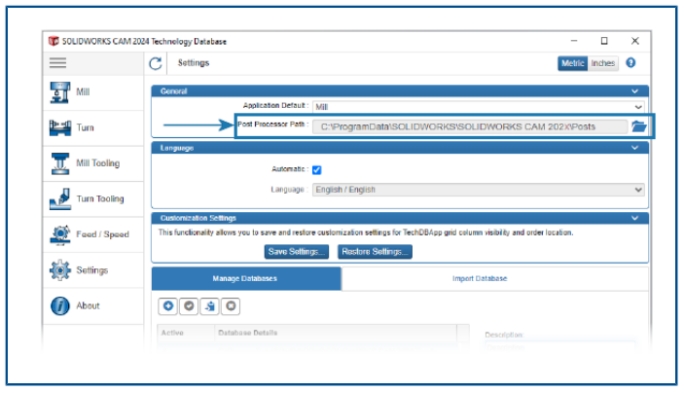Close the Technology Database window
The height and width of the screenshot is (393, 684).
click(x=635, y=41)
